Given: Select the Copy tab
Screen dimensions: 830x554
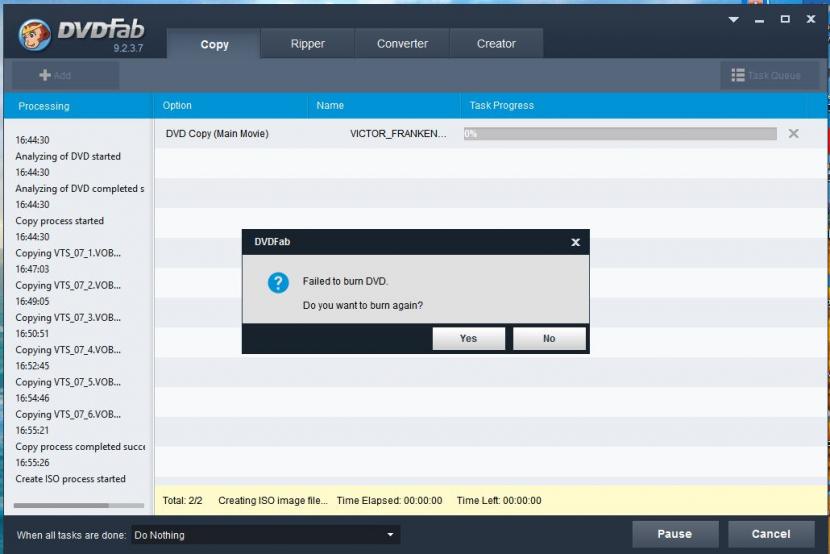Looking at the screenshot, I should pyautogui.click(x=214, y=44).
